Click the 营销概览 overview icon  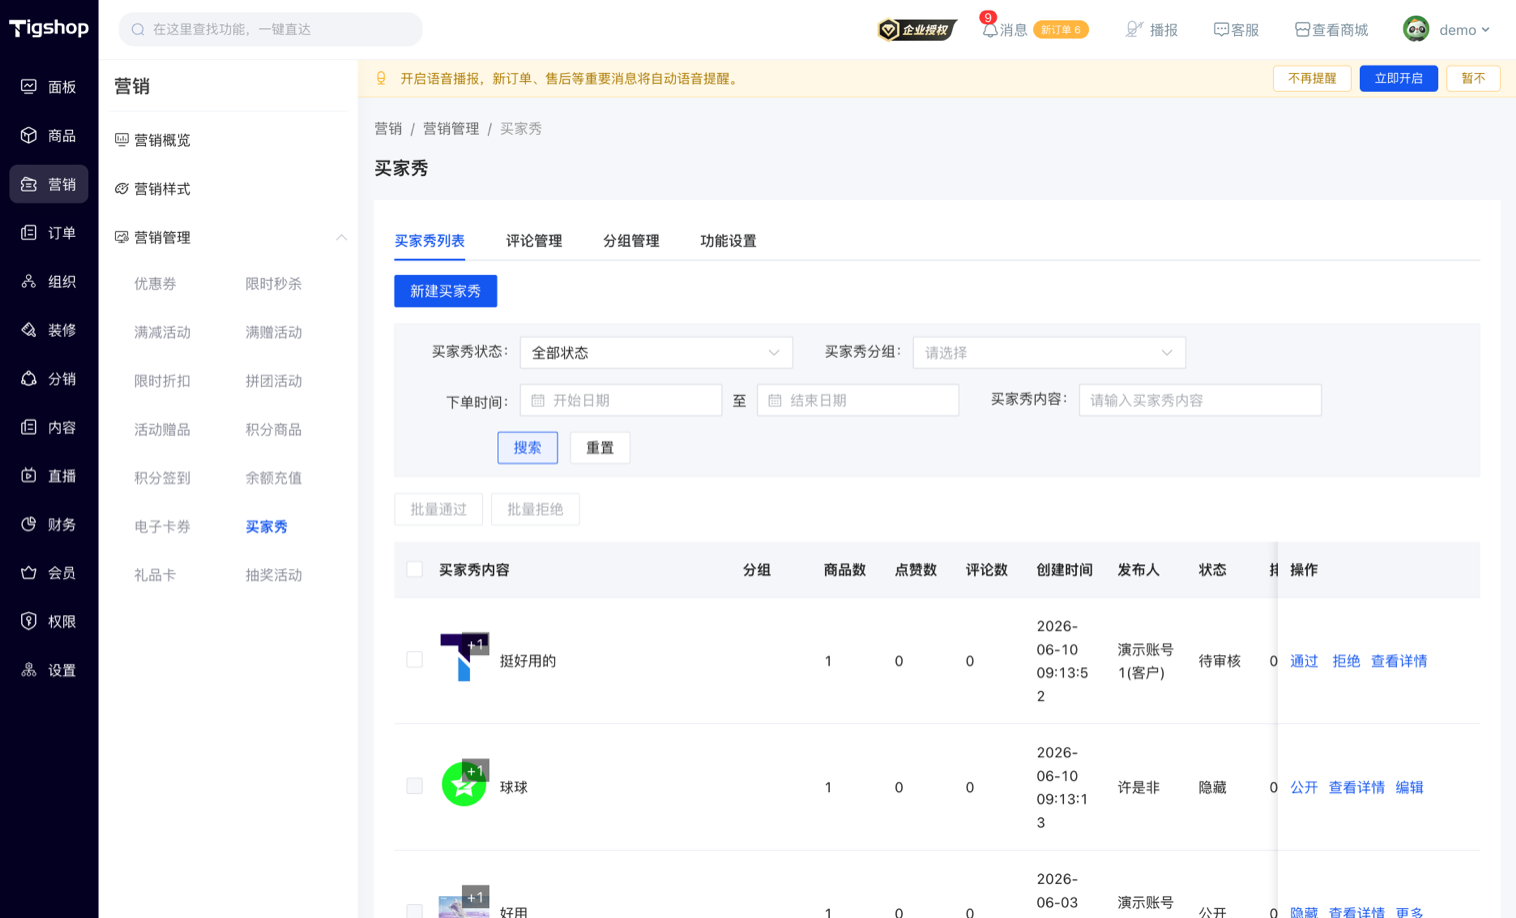pos(121,140)
